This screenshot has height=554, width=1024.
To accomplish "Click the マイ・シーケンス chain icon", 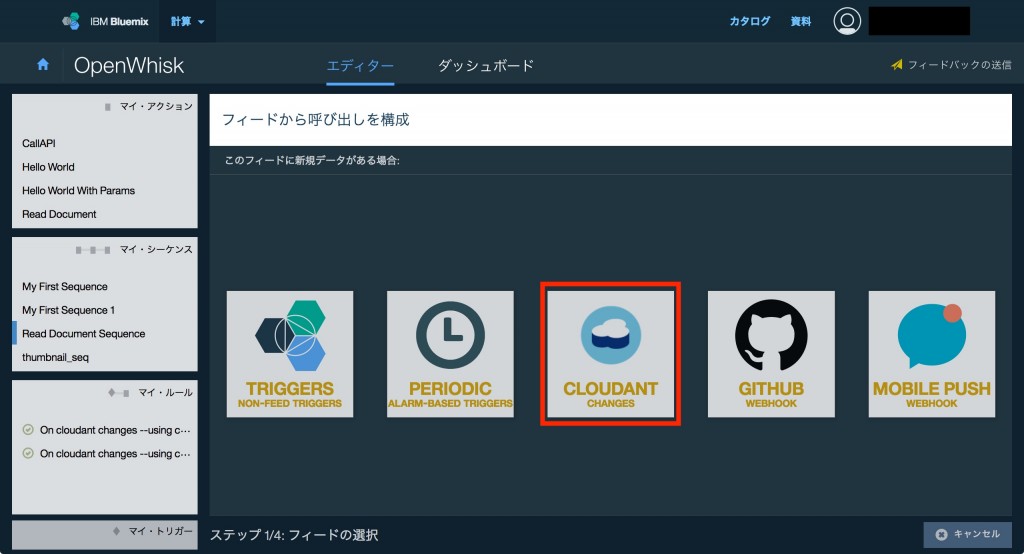I will pyautogui.click(x=93, y=250).
